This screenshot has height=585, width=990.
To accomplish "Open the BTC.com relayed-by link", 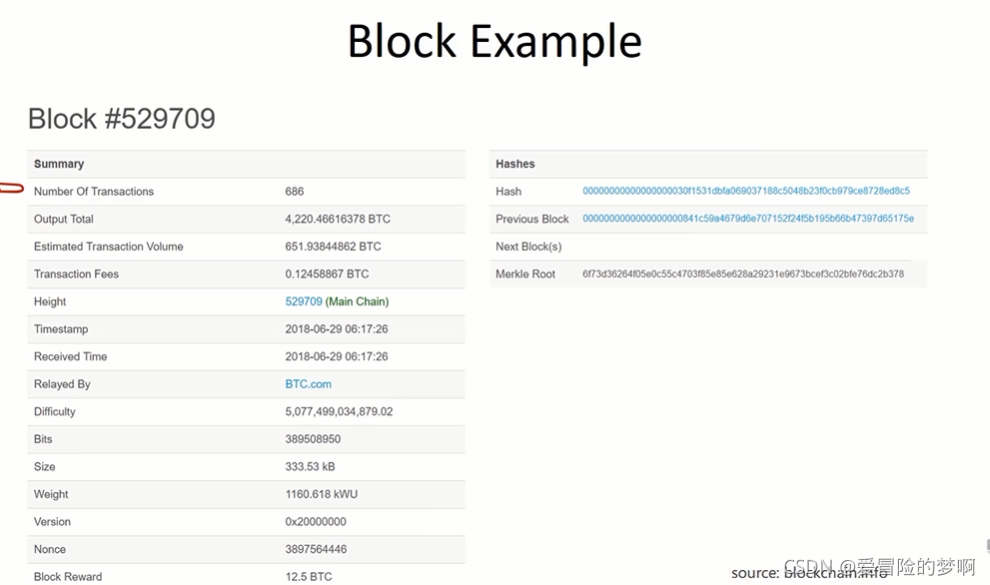I will (x=308, y=384).
